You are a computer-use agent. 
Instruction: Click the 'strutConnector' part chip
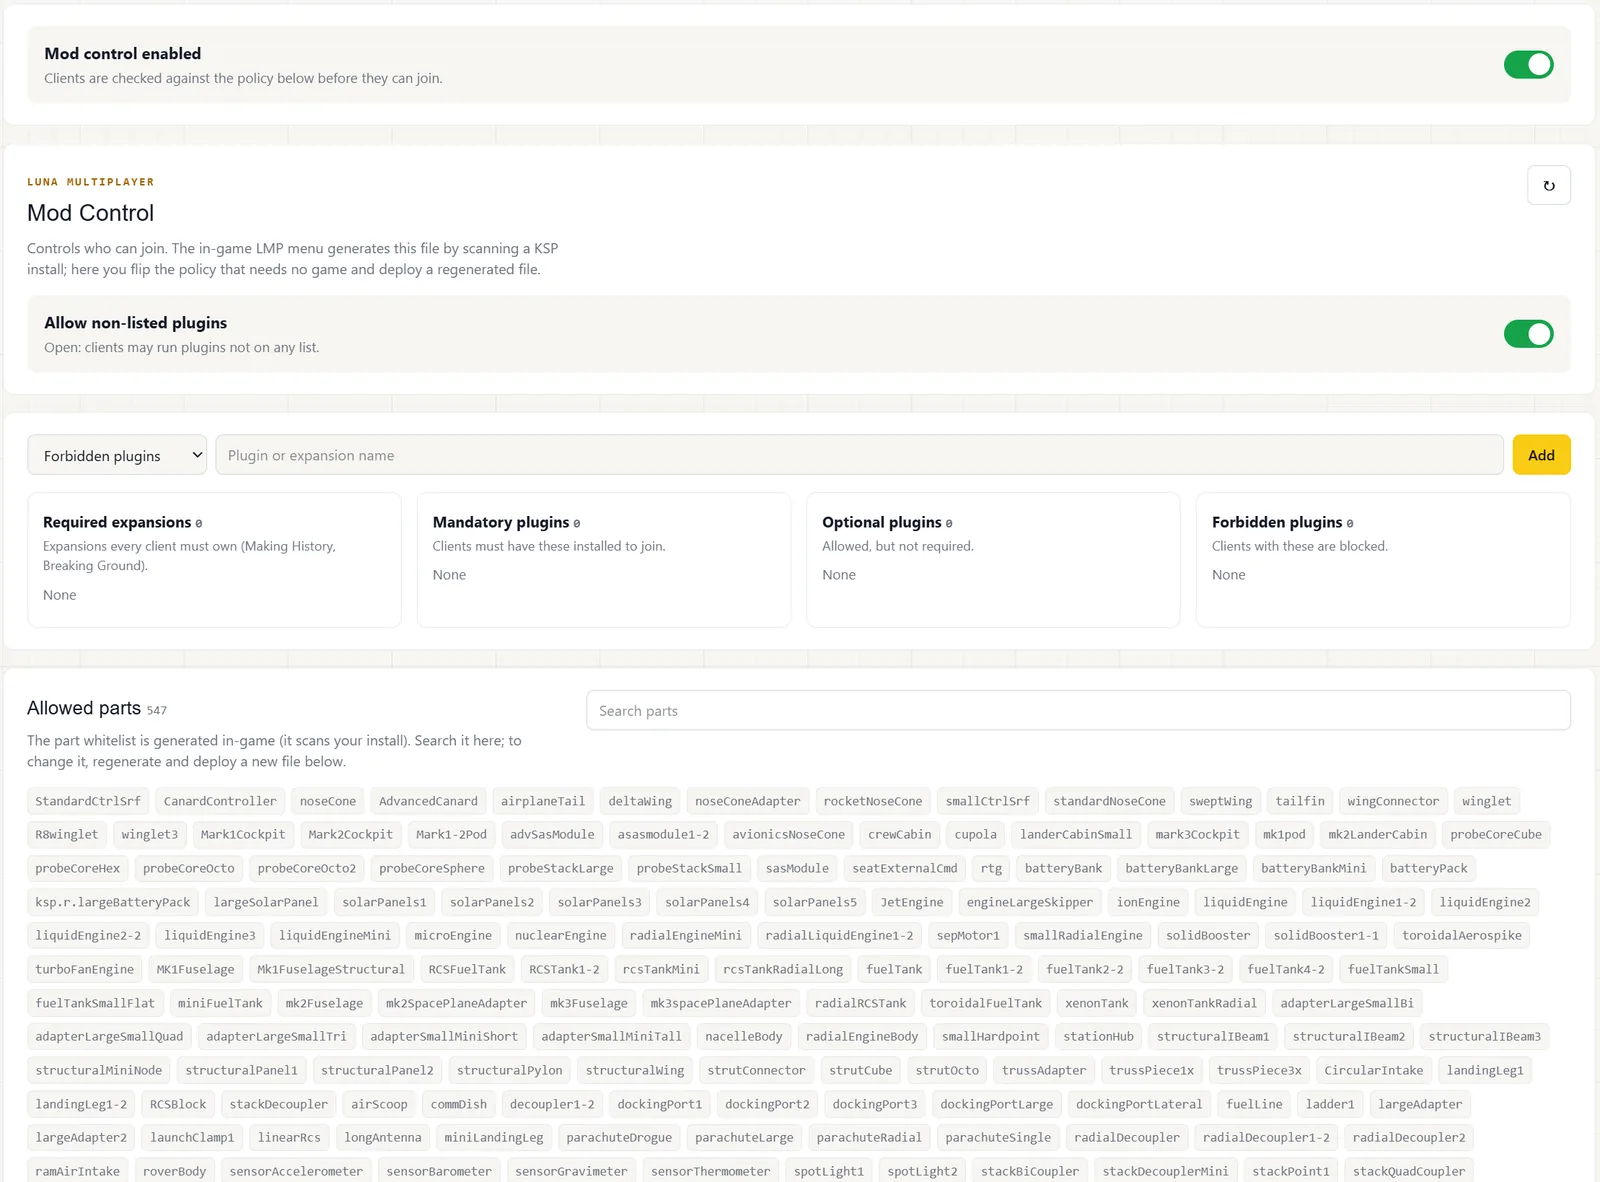click(x=756, y=1070)
